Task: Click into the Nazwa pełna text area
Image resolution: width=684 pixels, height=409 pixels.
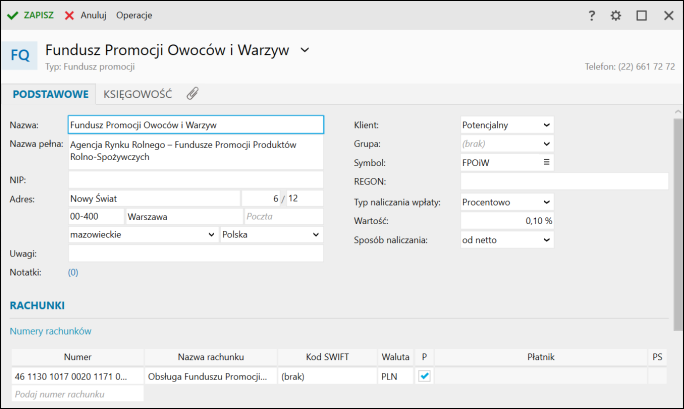Action: [x=196, y=152]
